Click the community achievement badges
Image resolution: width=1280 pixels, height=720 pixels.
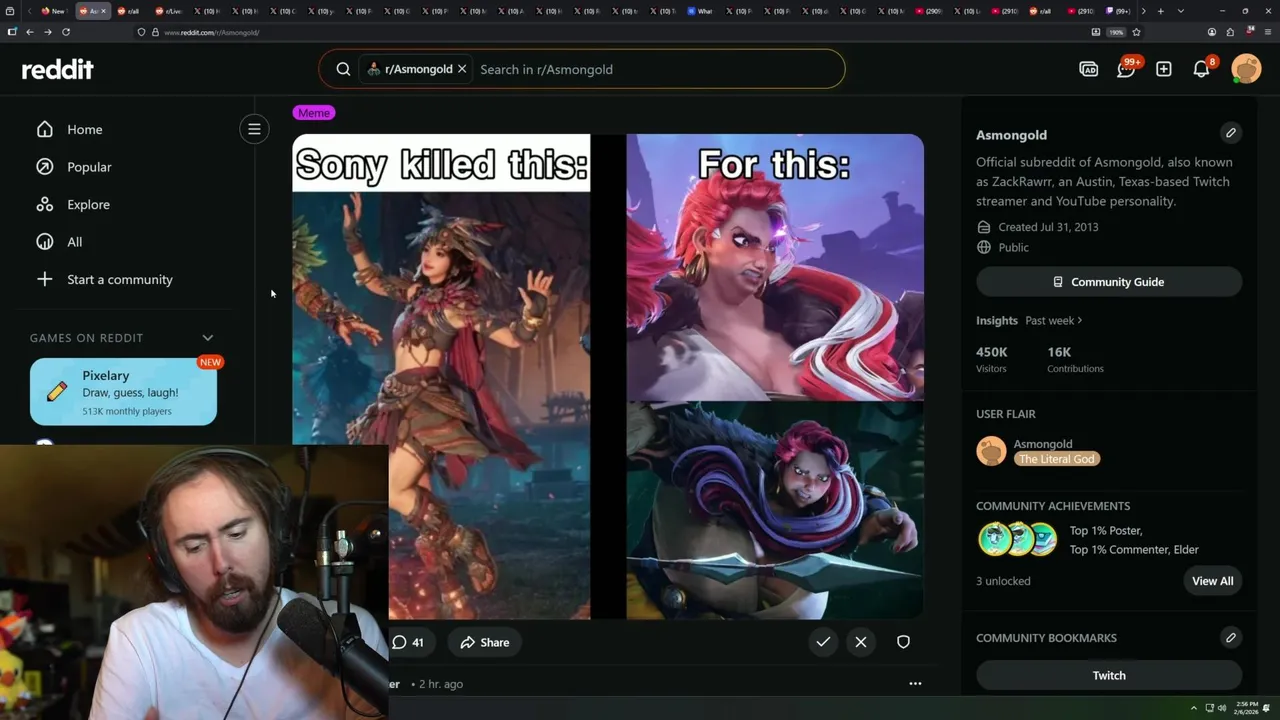click(x=1017, y=539)
